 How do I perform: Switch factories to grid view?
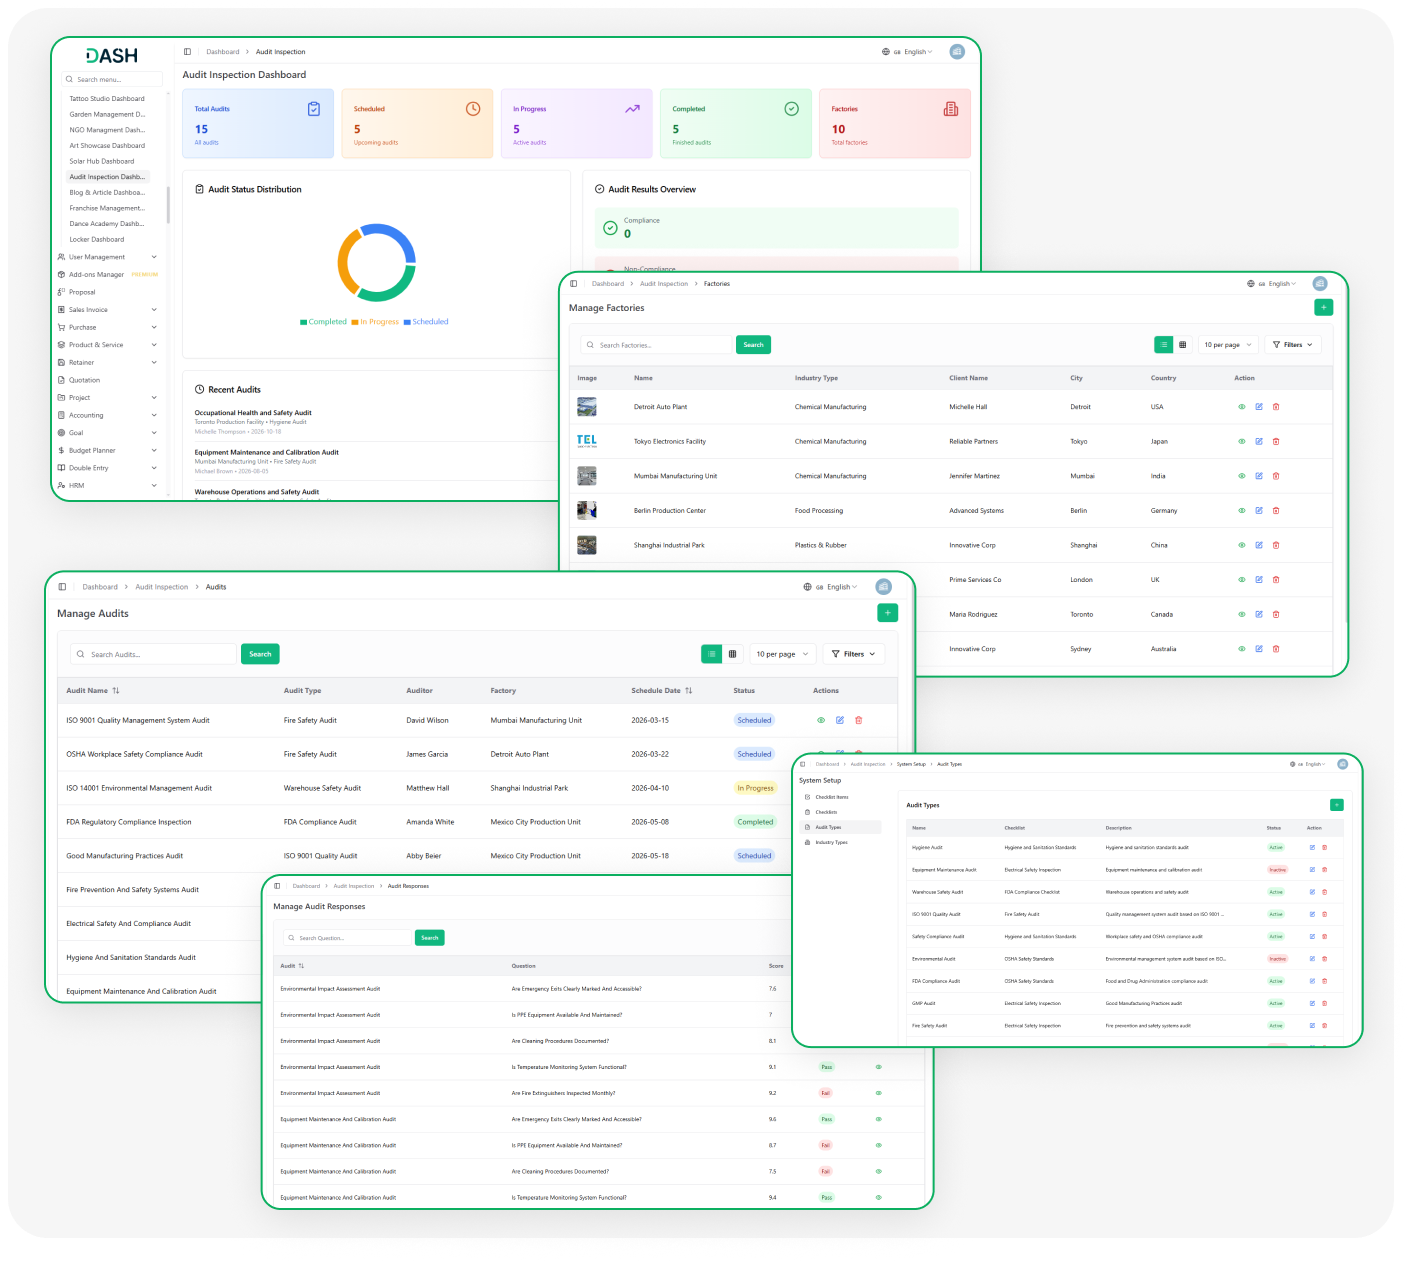pos(1183,345)
